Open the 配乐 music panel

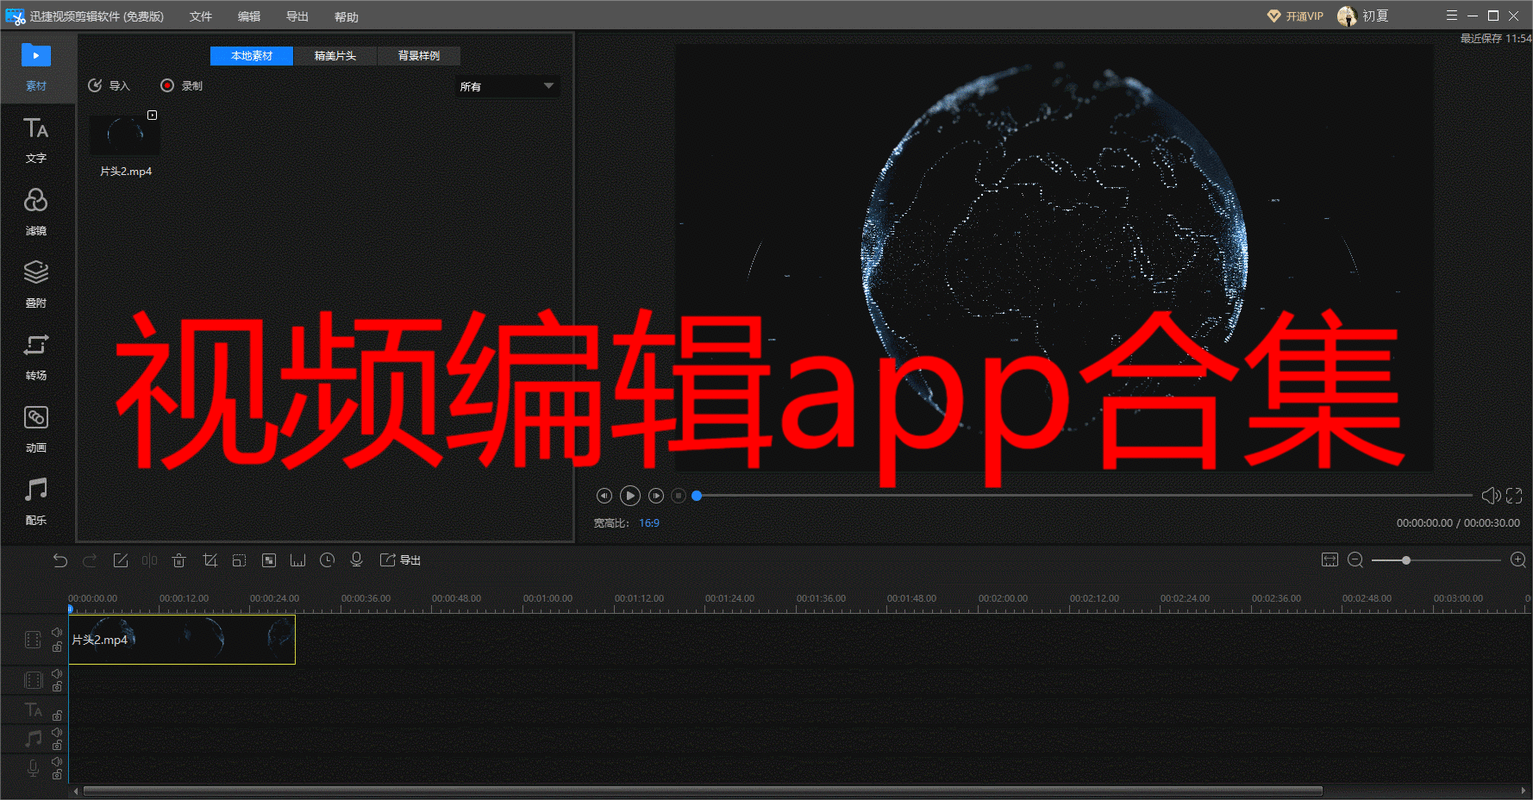click(x=36, y=501)
